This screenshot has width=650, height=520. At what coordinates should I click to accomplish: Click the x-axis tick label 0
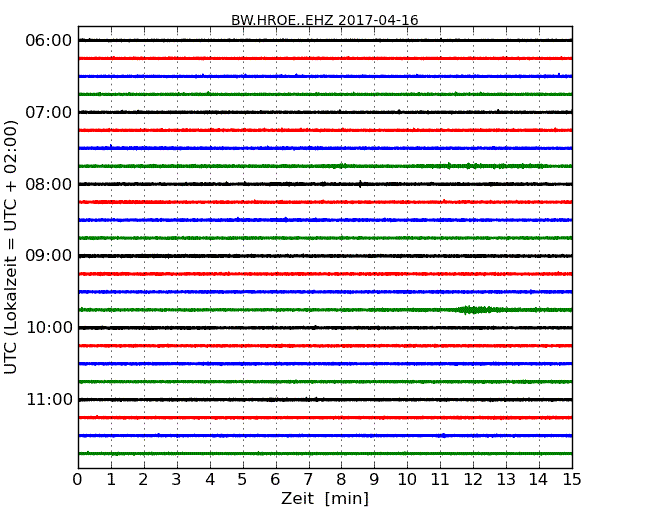[78, 480]
